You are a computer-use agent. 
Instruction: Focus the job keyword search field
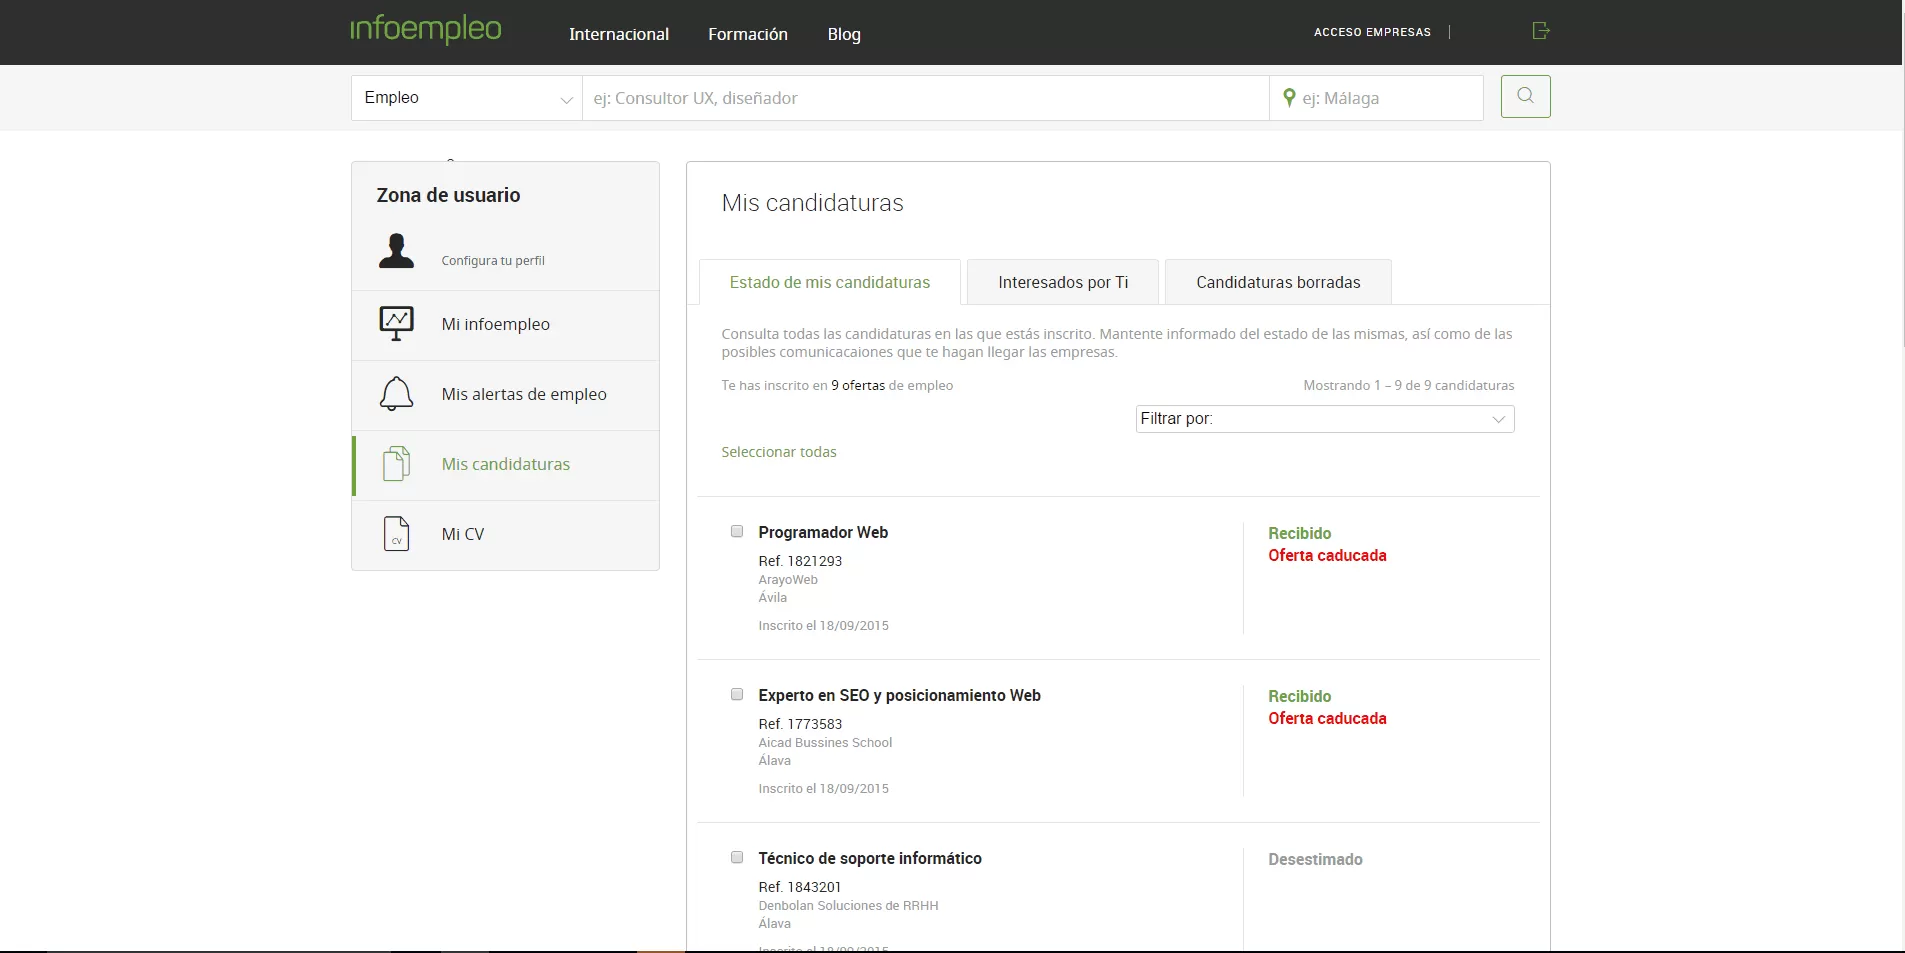click(x=925, y=98)
